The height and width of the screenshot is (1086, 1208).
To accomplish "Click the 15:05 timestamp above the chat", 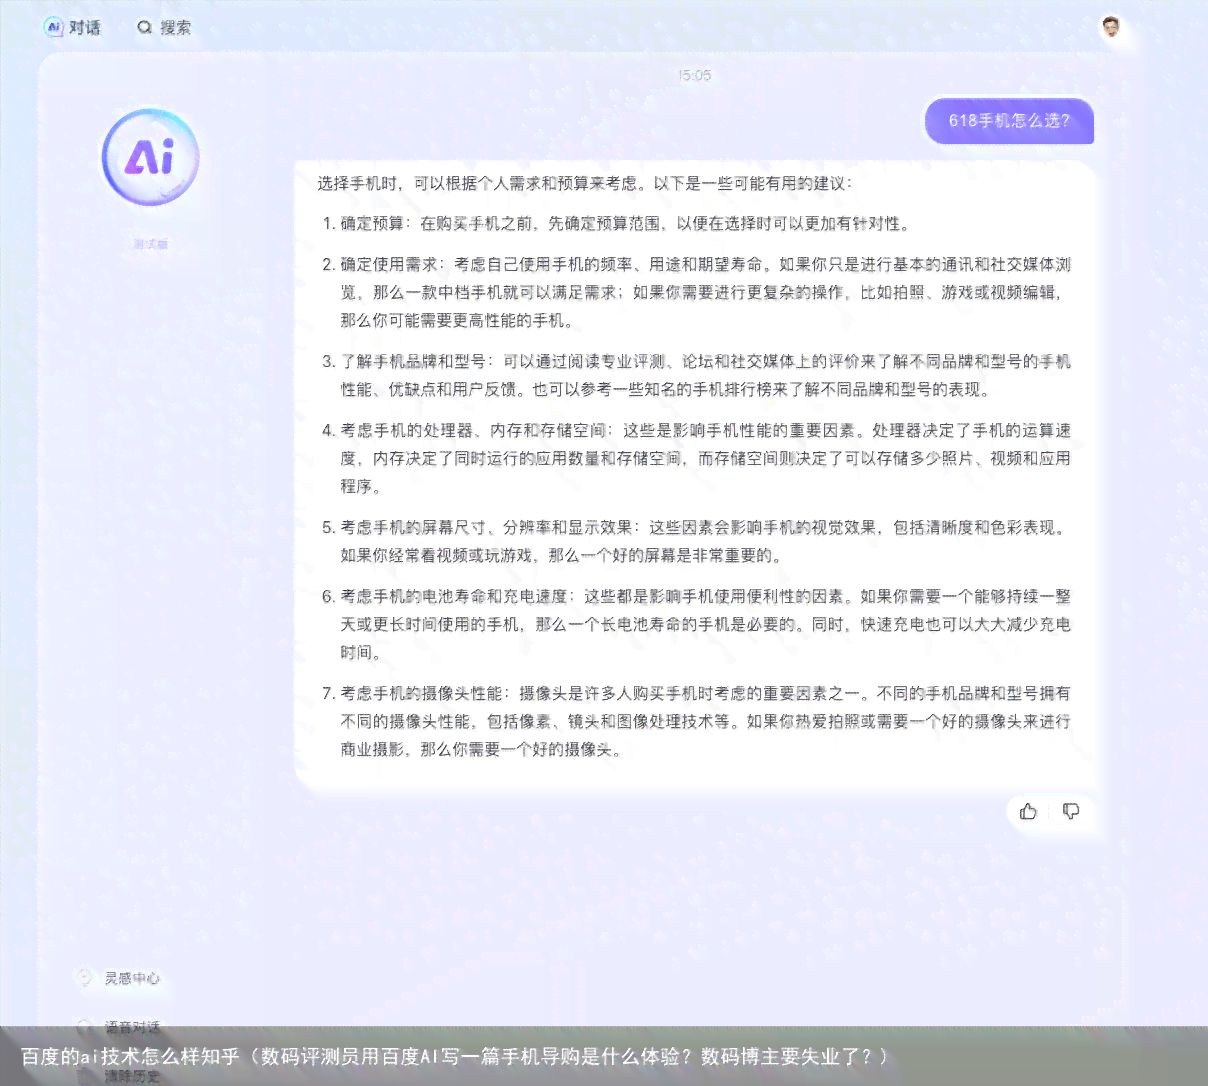I will [695, 75].
